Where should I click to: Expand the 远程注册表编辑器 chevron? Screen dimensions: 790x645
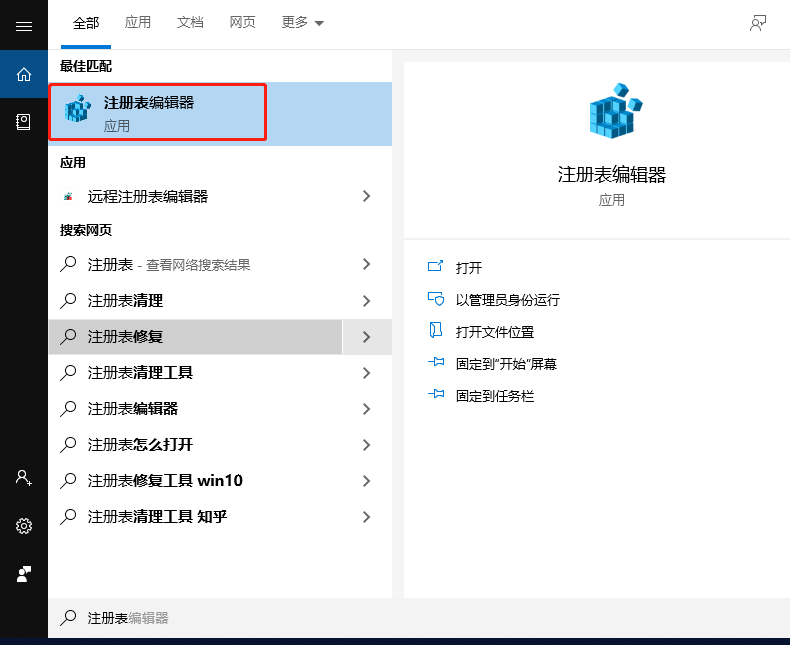point(367,196)
